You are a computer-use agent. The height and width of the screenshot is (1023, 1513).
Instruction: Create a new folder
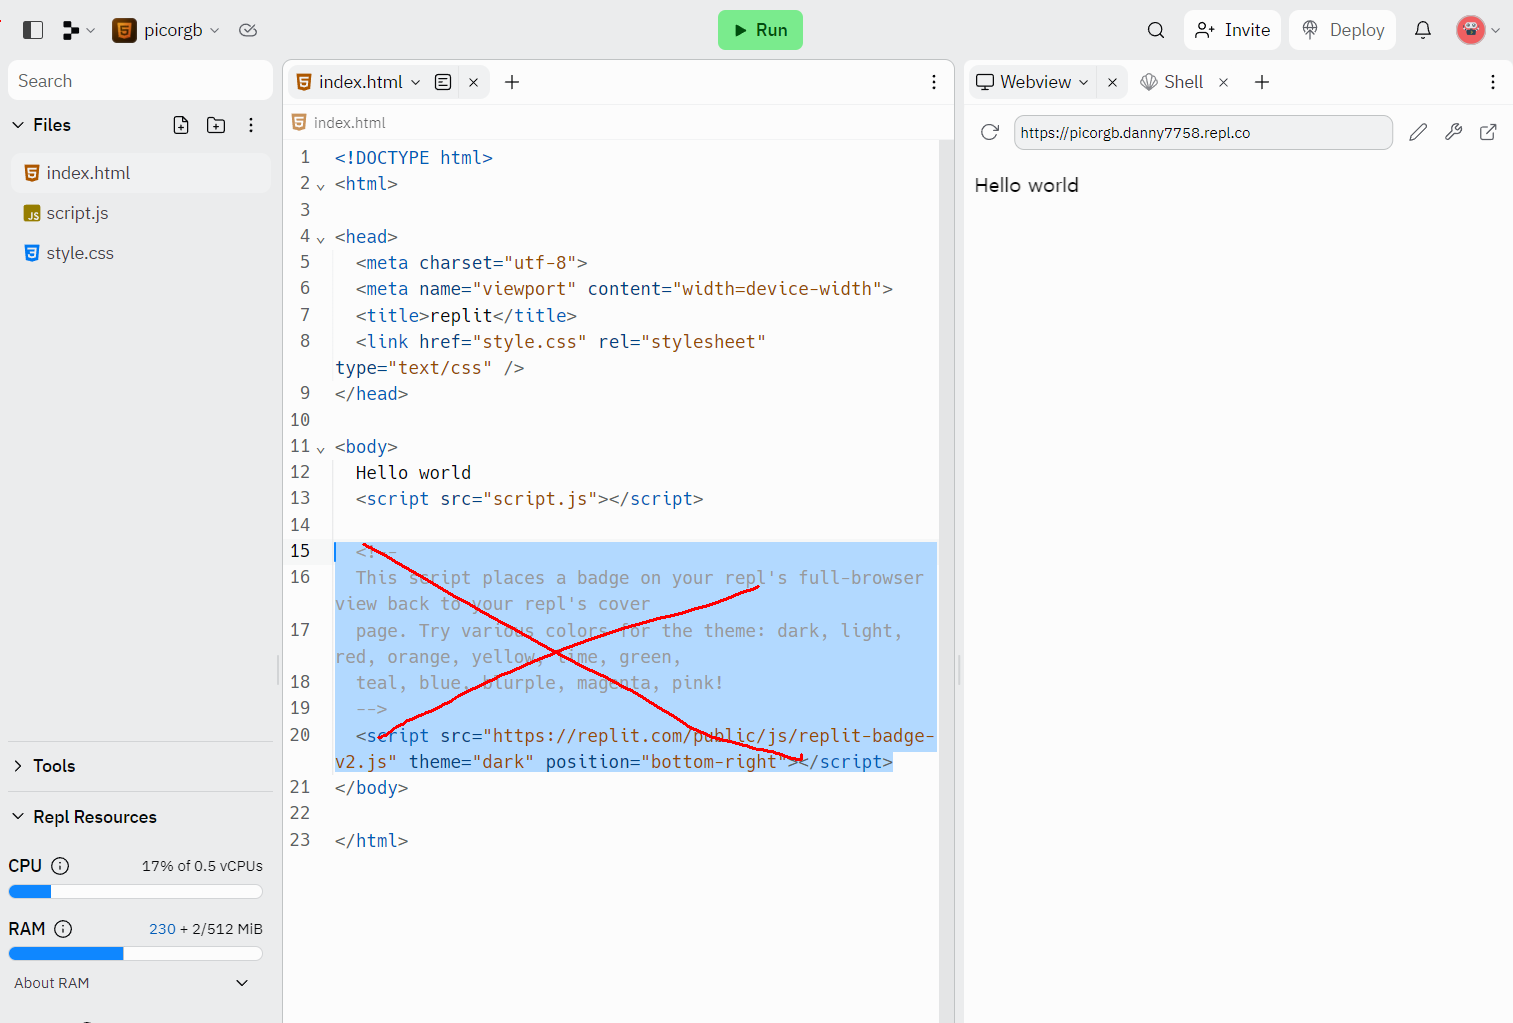pos(216,125)
